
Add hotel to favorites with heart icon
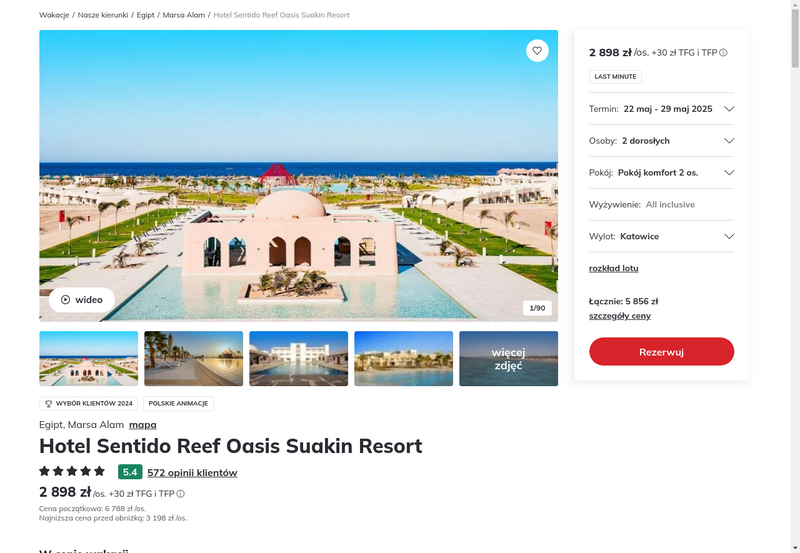(x=537, y=51)
